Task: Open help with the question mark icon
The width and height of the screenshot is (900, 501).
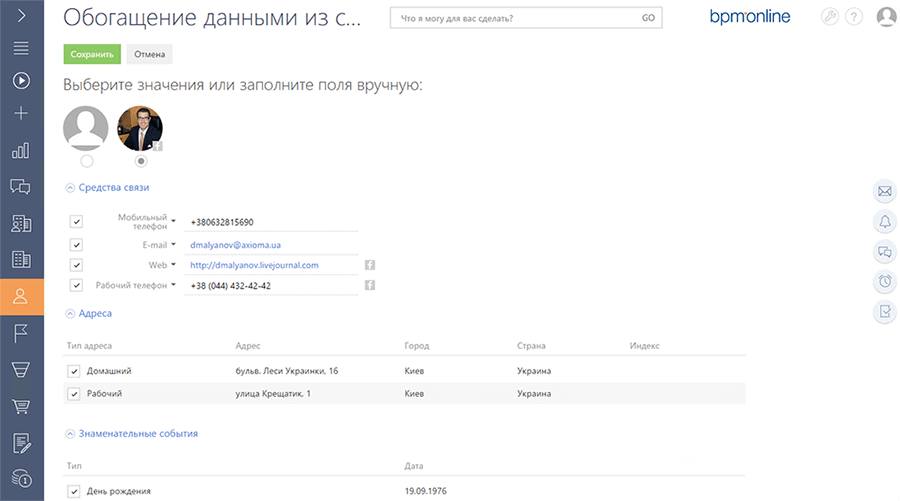Action: (854, 17)
